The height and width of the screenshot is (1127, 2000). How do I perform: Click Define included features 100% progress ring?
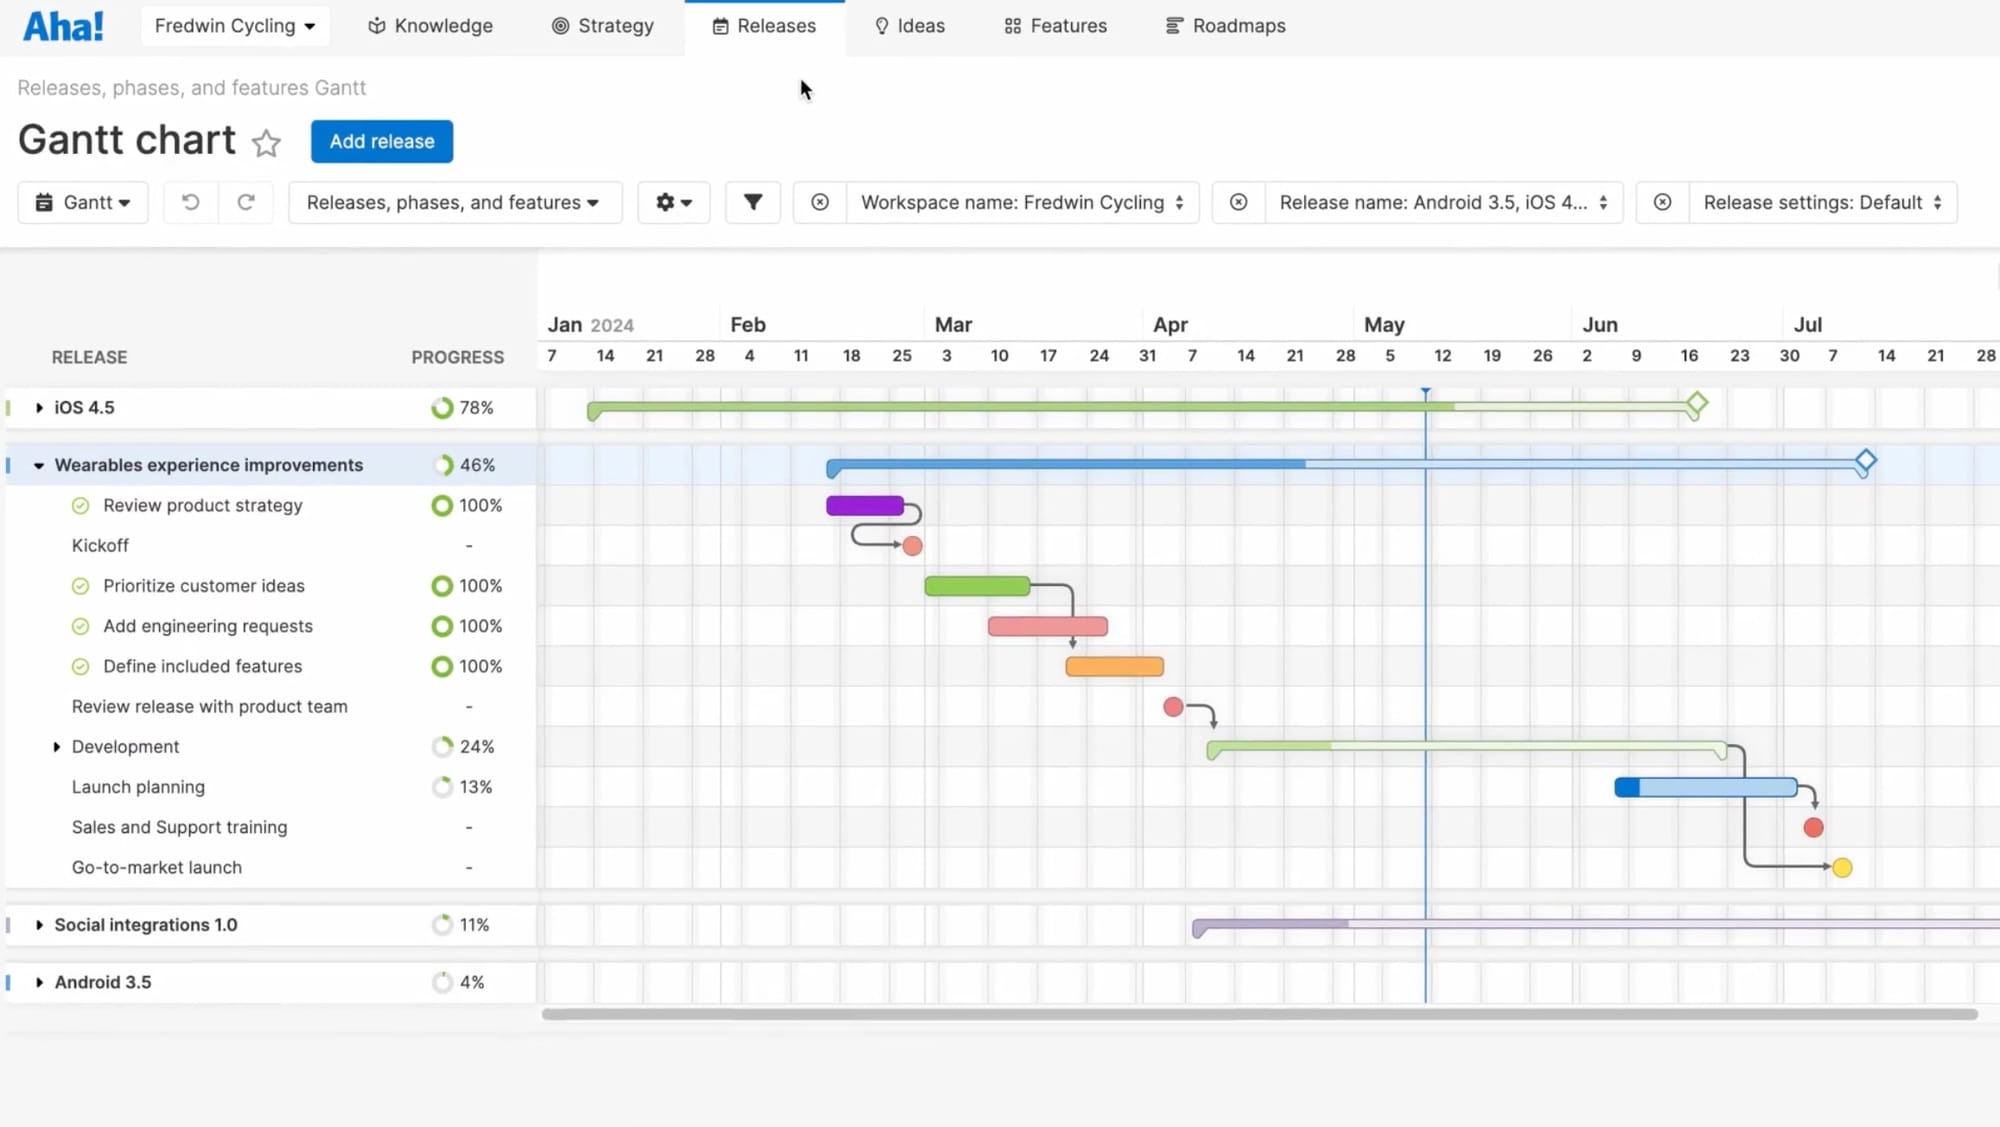[442, 666]
